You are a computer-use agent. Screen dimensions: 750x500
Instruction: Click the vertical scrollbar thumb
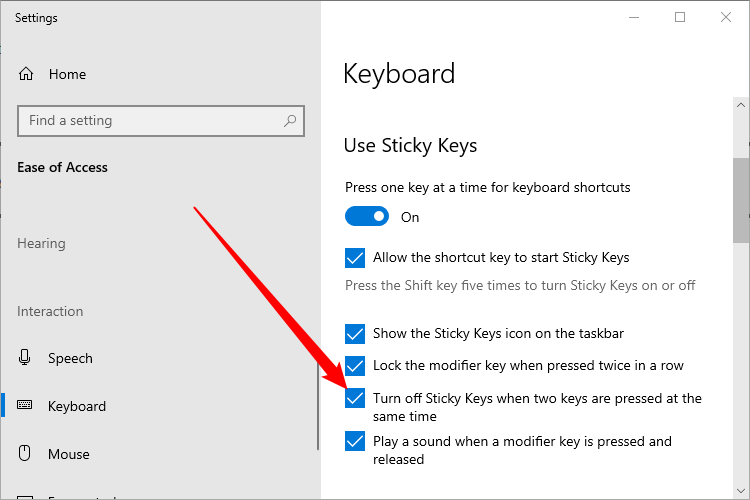point(741,200)
